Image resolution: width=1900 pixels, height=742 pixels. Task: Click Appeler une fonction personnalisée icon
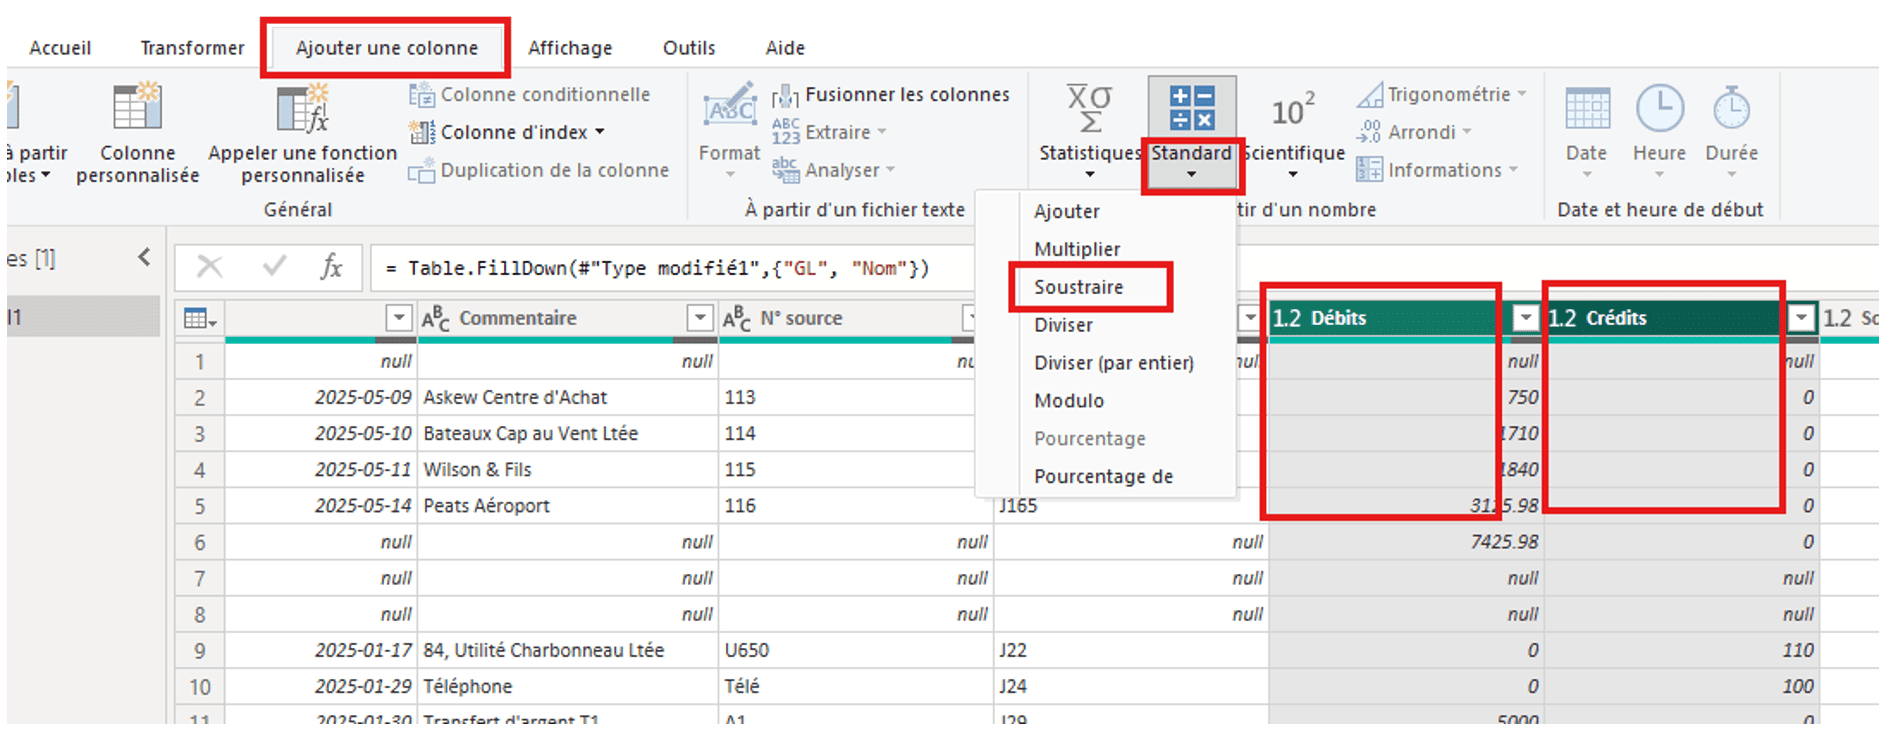click(302, 108)
